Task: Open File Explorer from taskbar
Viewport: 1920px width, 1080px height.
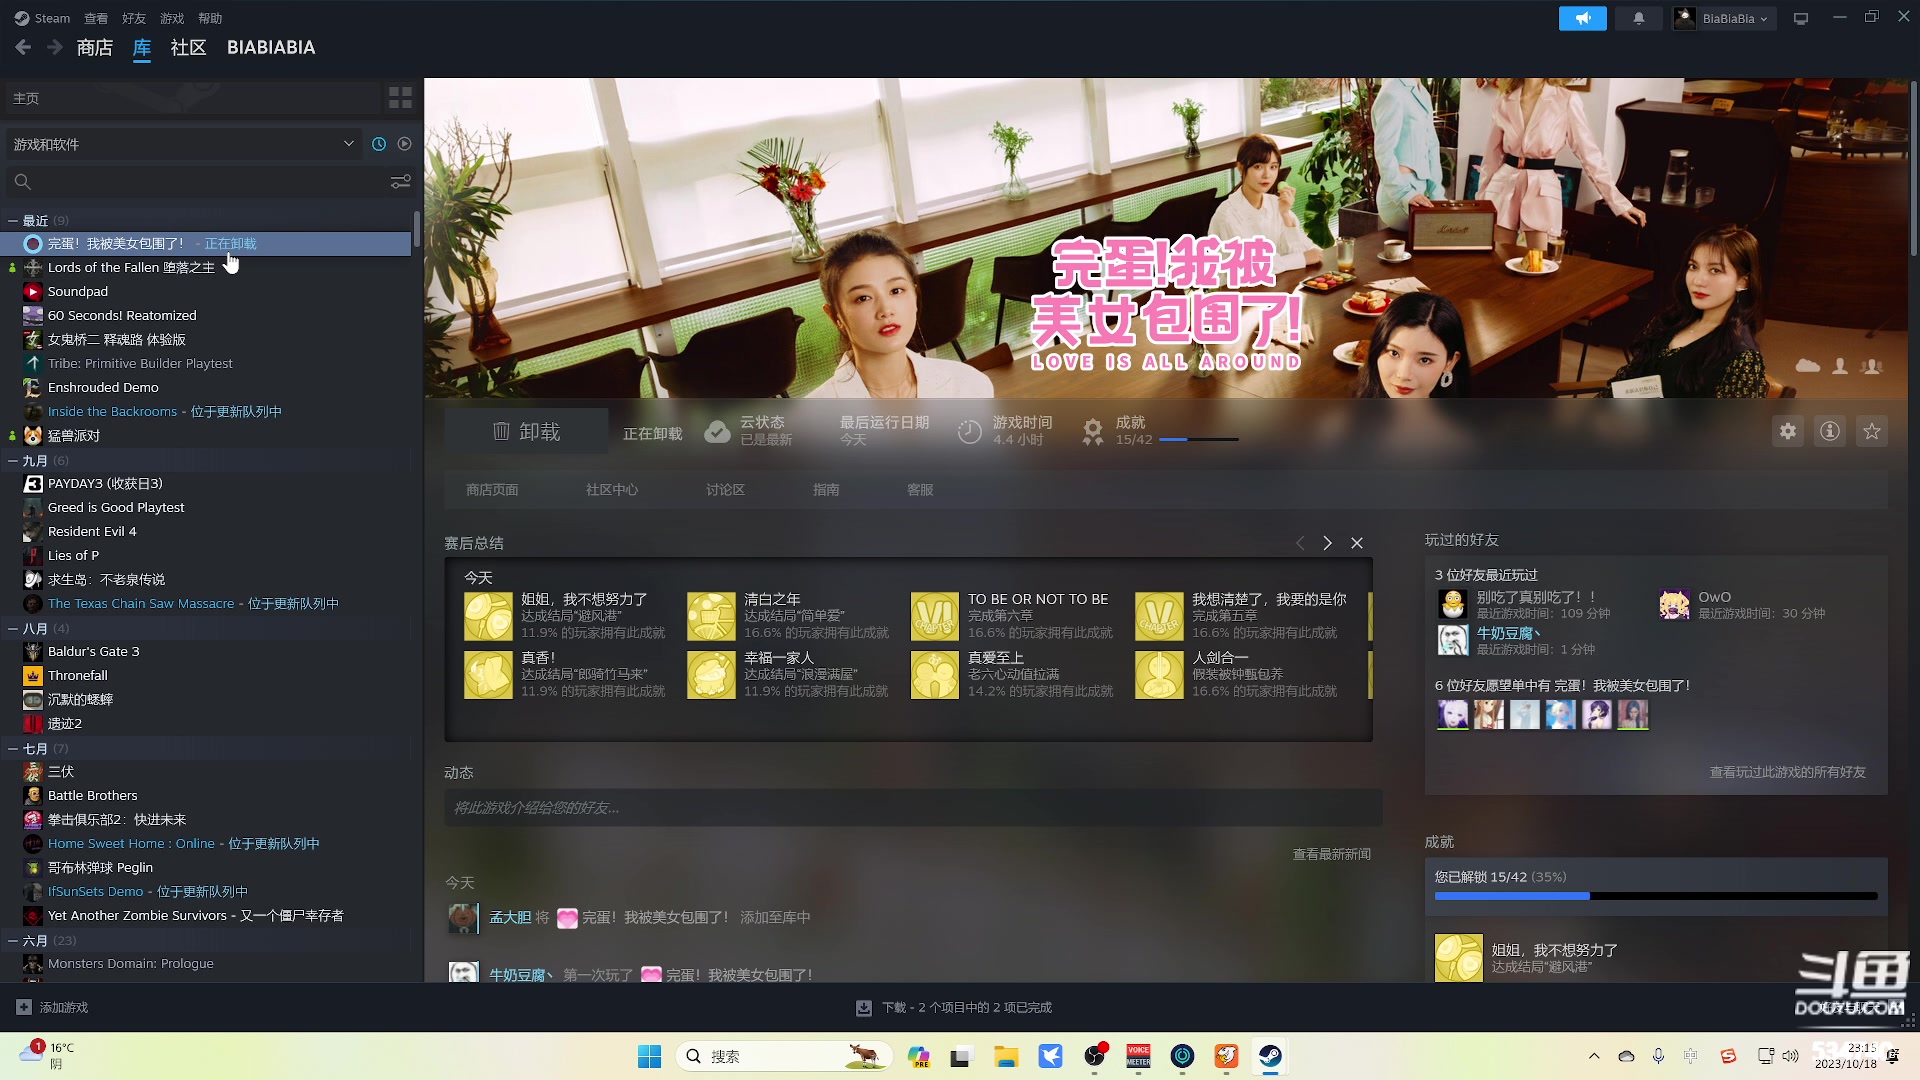Action: pos(1006,1056)
